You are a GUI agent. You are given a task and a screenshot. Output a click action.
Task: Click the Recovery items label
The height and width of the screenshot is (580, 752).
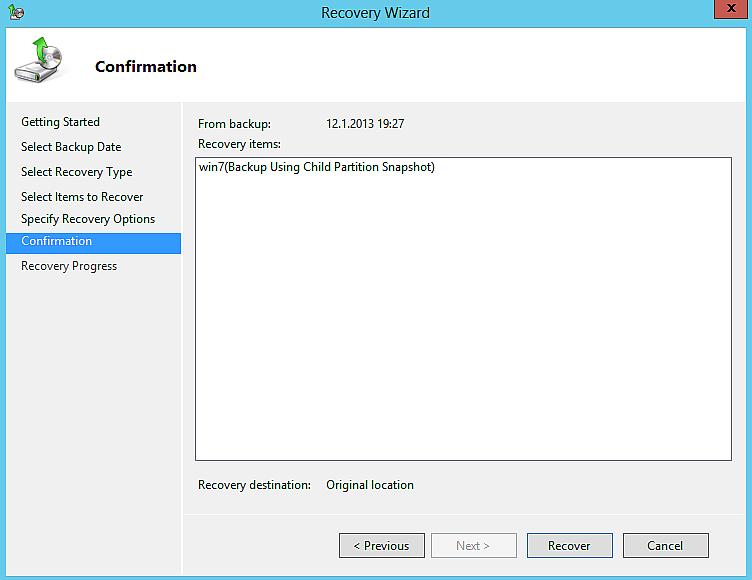tap(239, 144)
